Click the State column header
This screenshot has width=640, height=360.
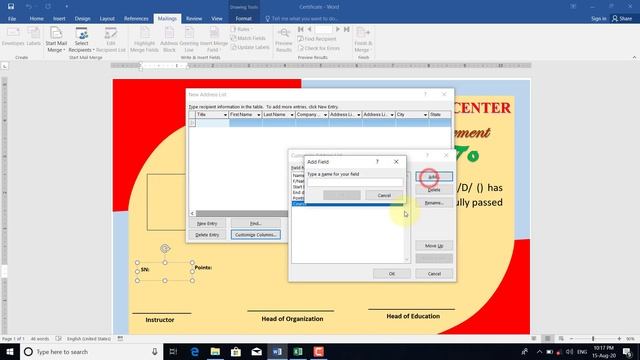(440, 115)
